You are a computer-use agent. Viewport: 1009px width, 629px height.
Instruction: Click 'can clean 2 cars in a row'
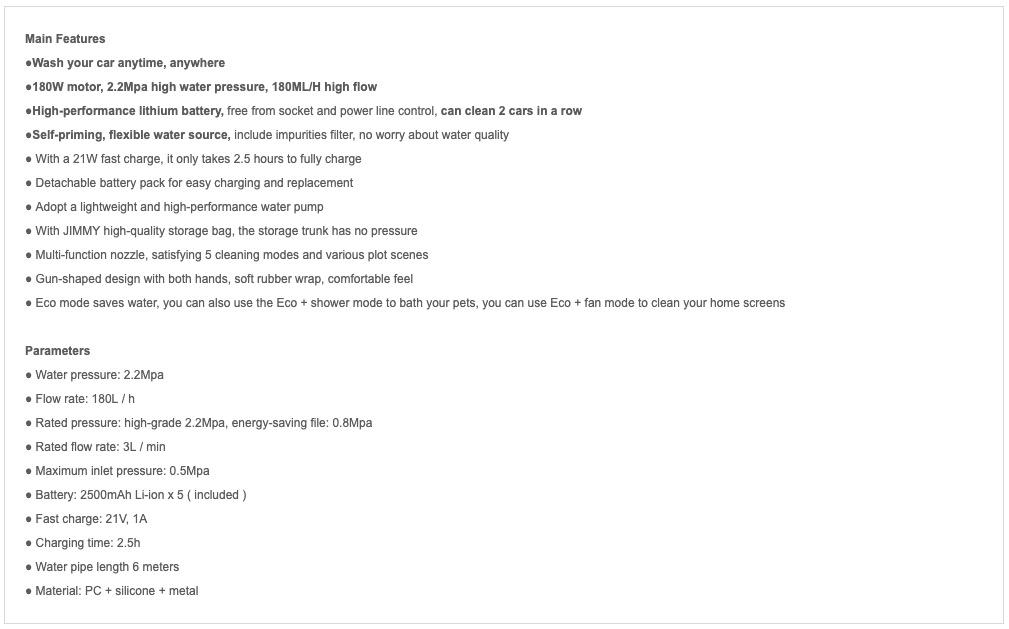pyautogui.click(x=511, y=111)
